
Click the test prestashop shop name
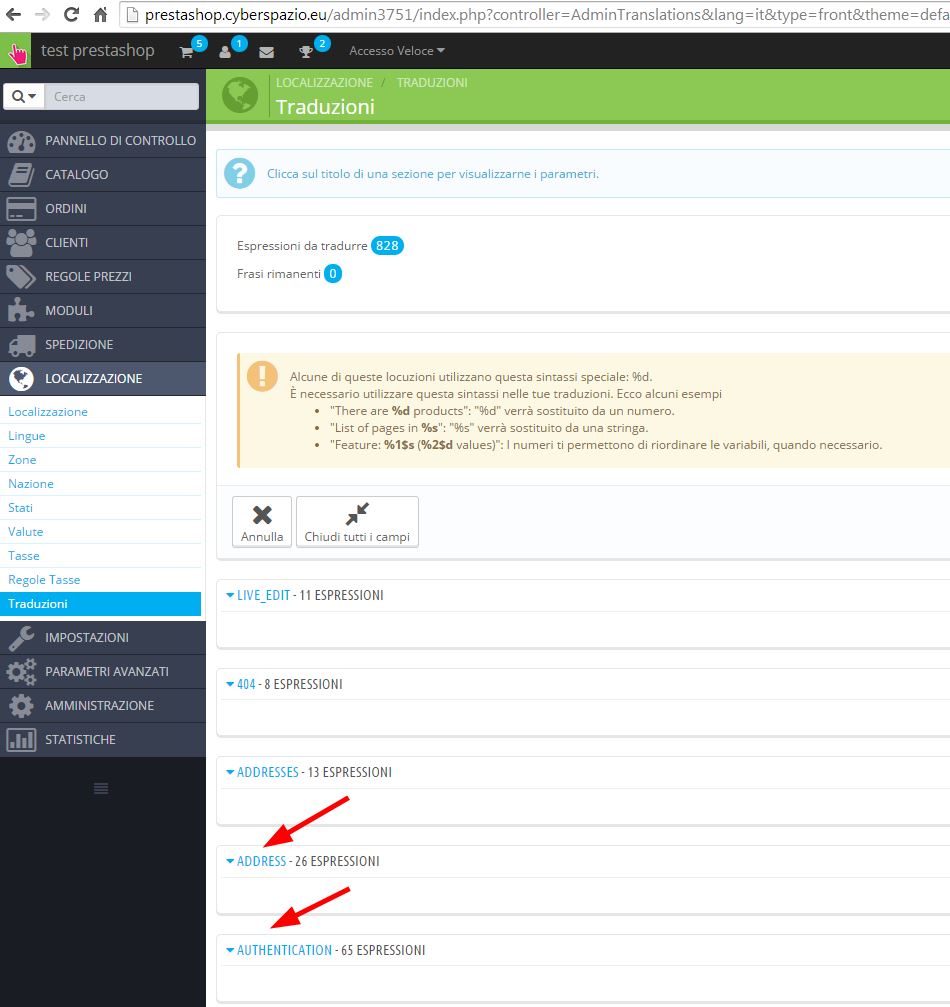click(x=98, y=51)
